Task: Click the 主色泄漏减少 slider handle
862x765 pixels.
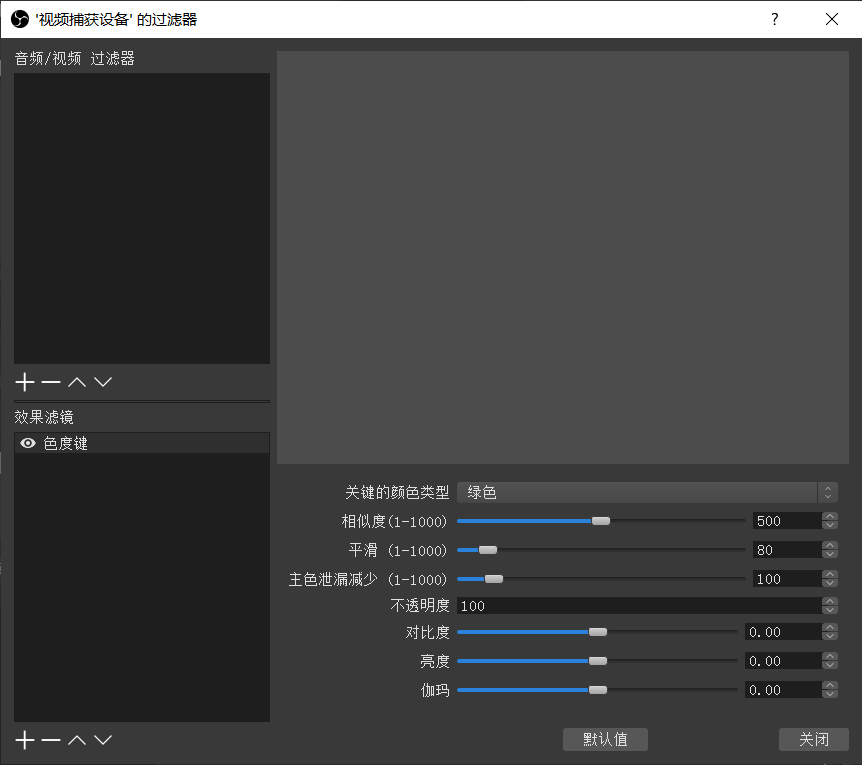Action: pyautogui.click(x=494, y=579)
